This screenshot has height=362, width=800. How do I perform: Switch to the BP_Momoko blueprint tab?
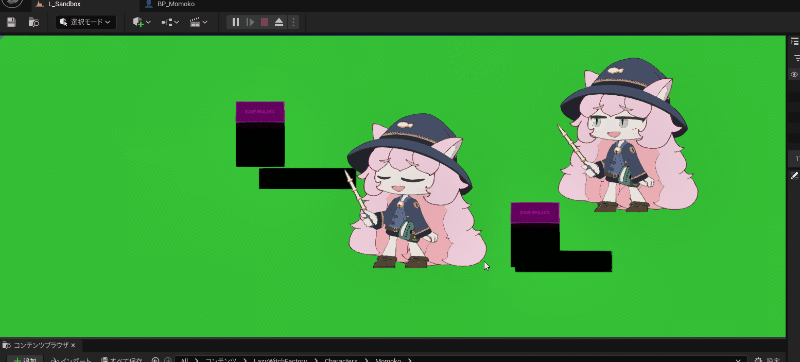click(170, 4)
